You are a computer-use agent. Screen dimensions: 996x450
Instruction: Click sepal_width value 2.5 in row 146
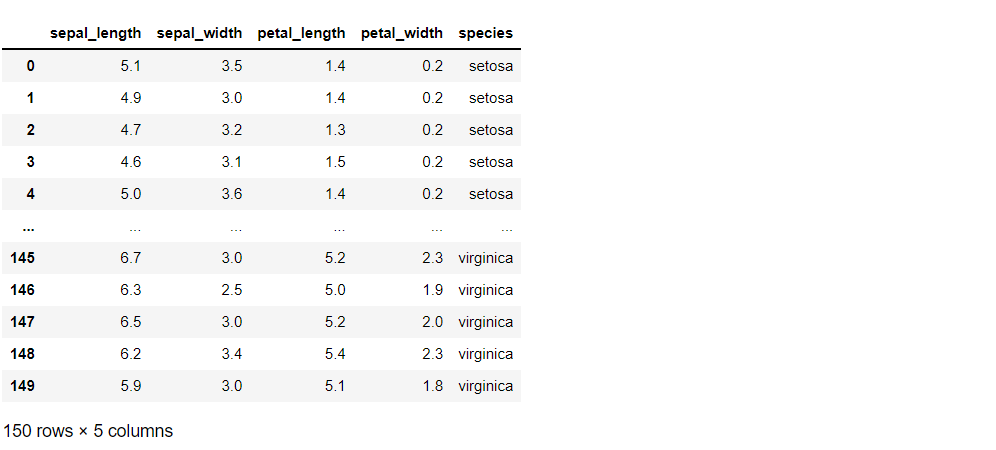[231, 290]
